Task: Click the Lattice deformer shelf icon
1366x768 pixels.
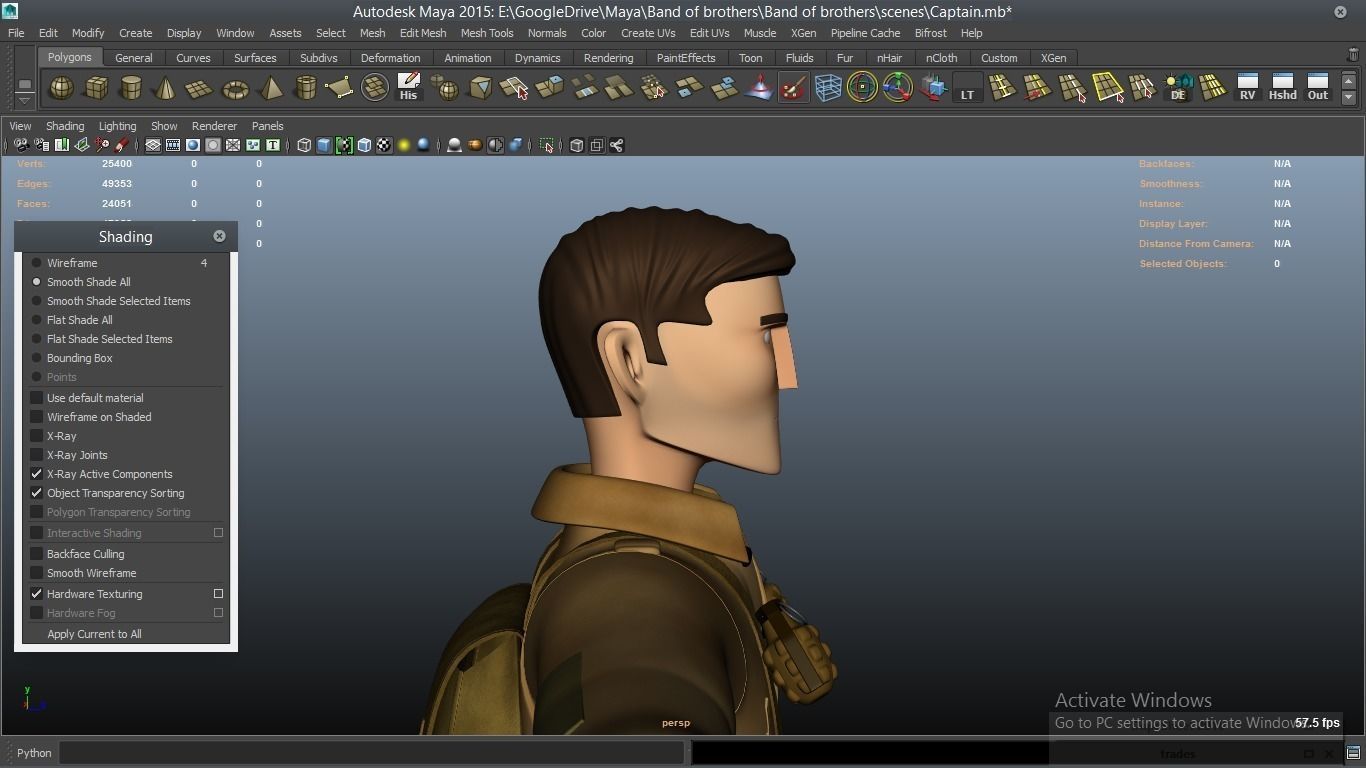Action: (828, 88)
